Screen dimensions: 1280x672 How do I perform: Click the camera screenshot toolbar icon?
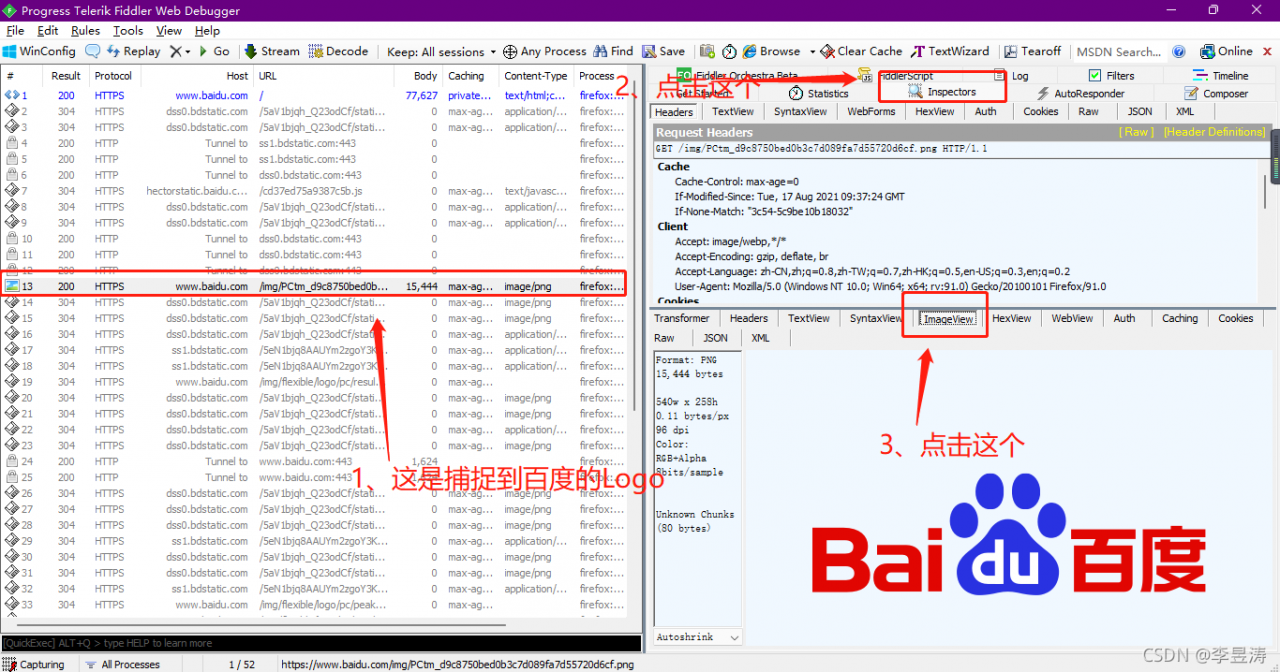tap(707, 51)
